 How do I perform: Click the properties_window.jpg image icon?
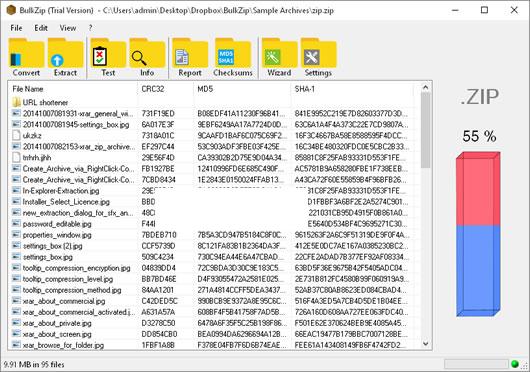pos(16,234)
